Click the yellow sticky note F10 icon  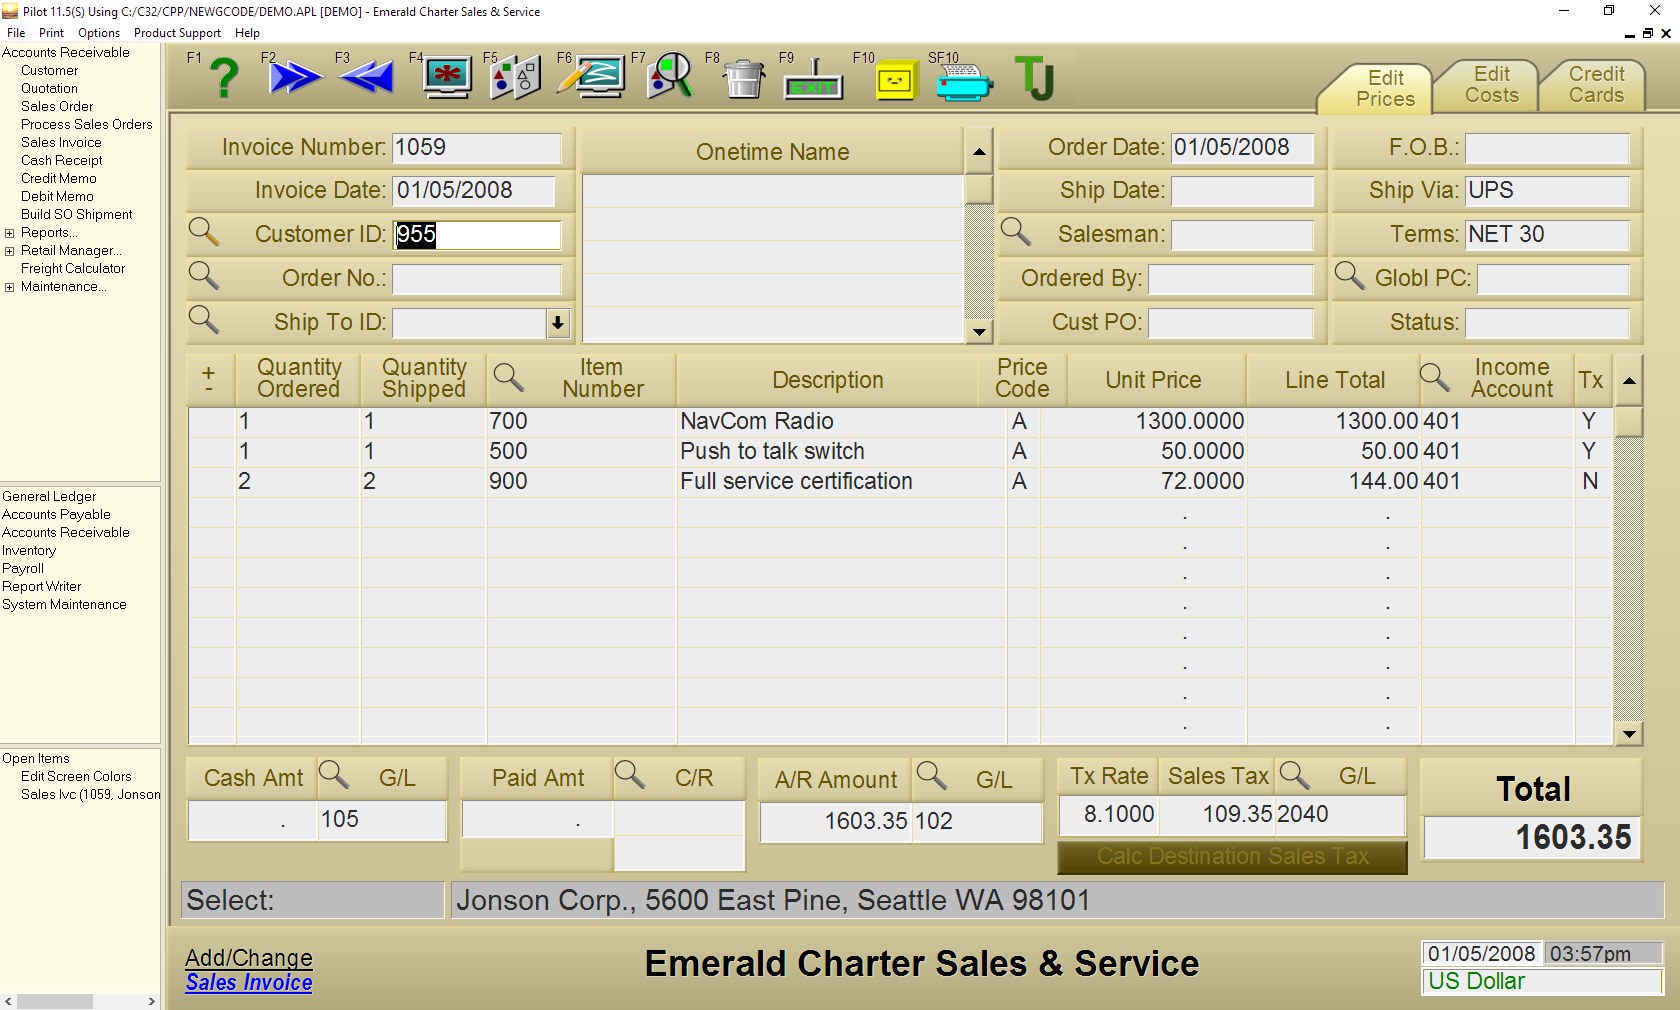(x=895, y=81)
